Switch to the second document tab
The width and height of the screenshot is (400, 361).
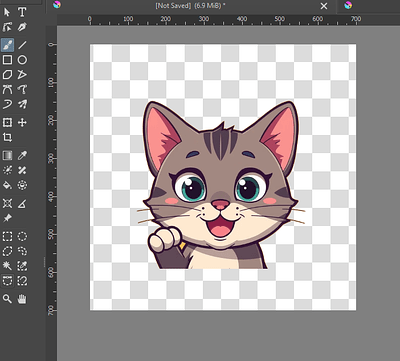point(369,6)
